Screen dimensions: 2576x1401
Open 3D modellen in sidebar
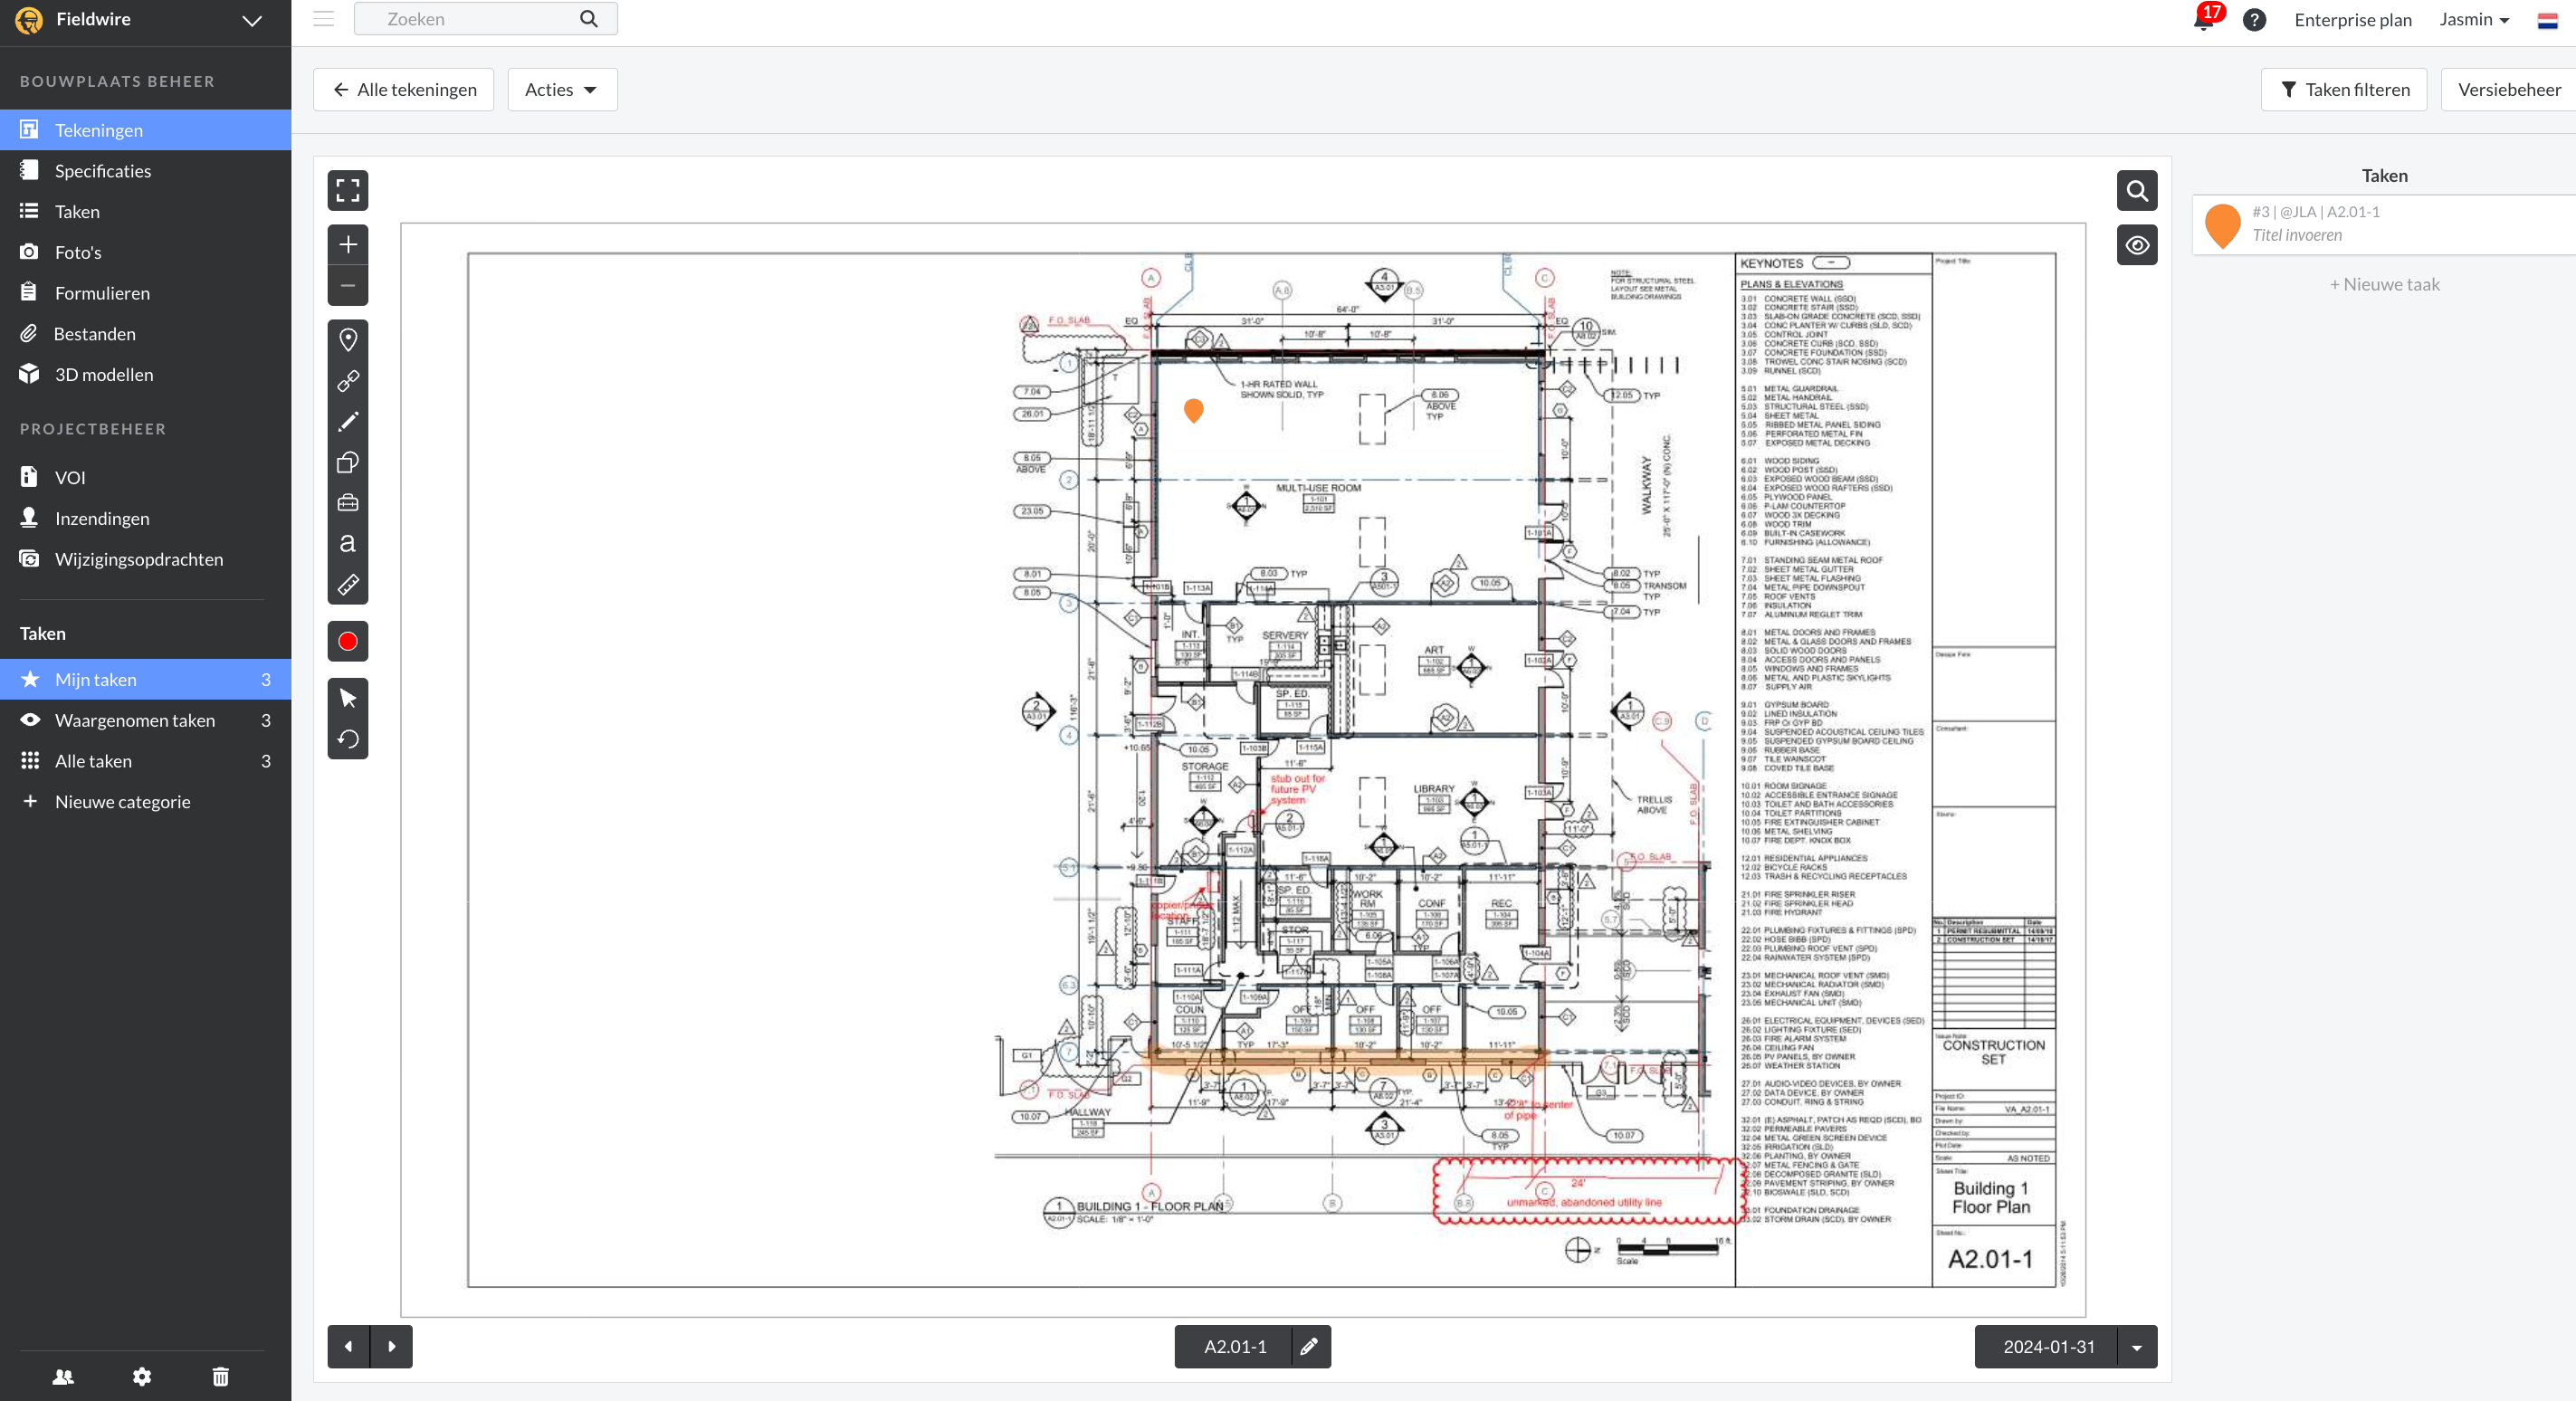(145, 374)
